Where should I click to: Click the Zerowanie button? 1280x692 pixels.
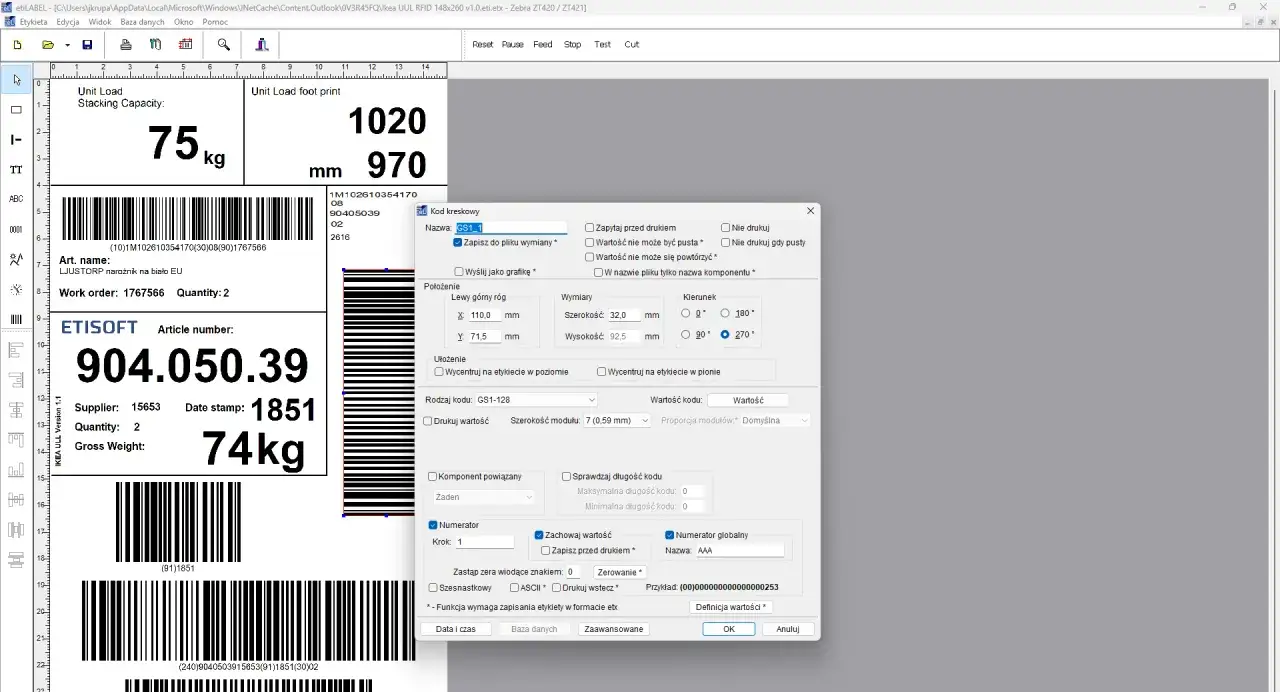620,572
